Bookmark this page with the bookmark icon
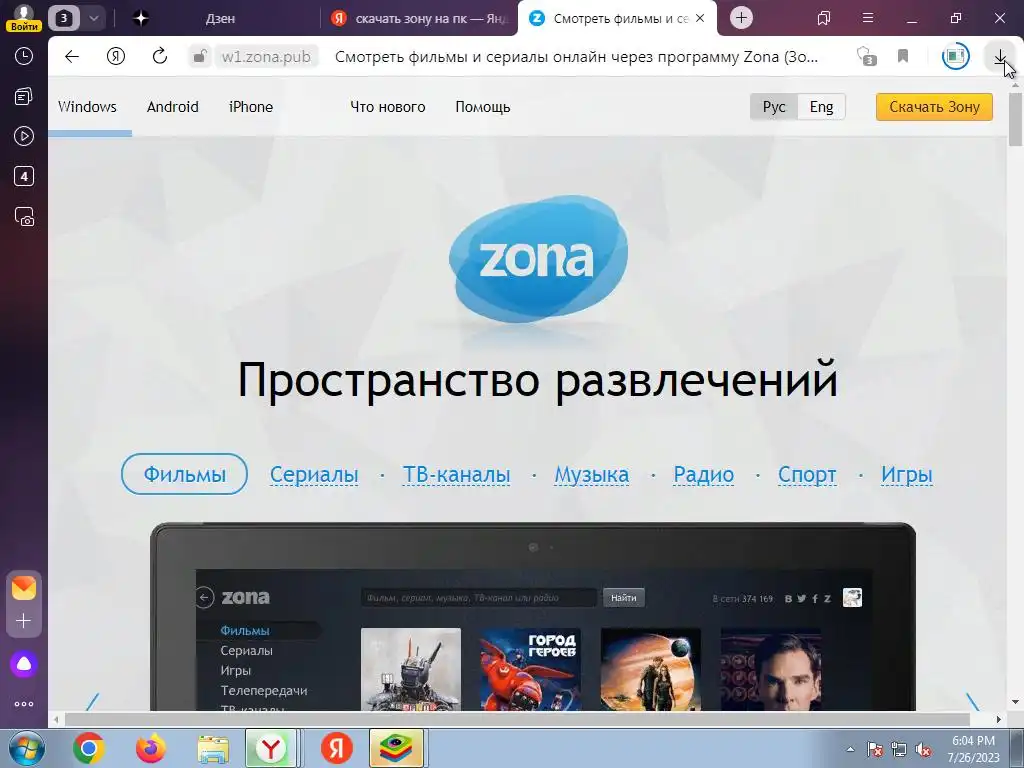This screenshot has height=768, width=1024. [x=903, y=57]
